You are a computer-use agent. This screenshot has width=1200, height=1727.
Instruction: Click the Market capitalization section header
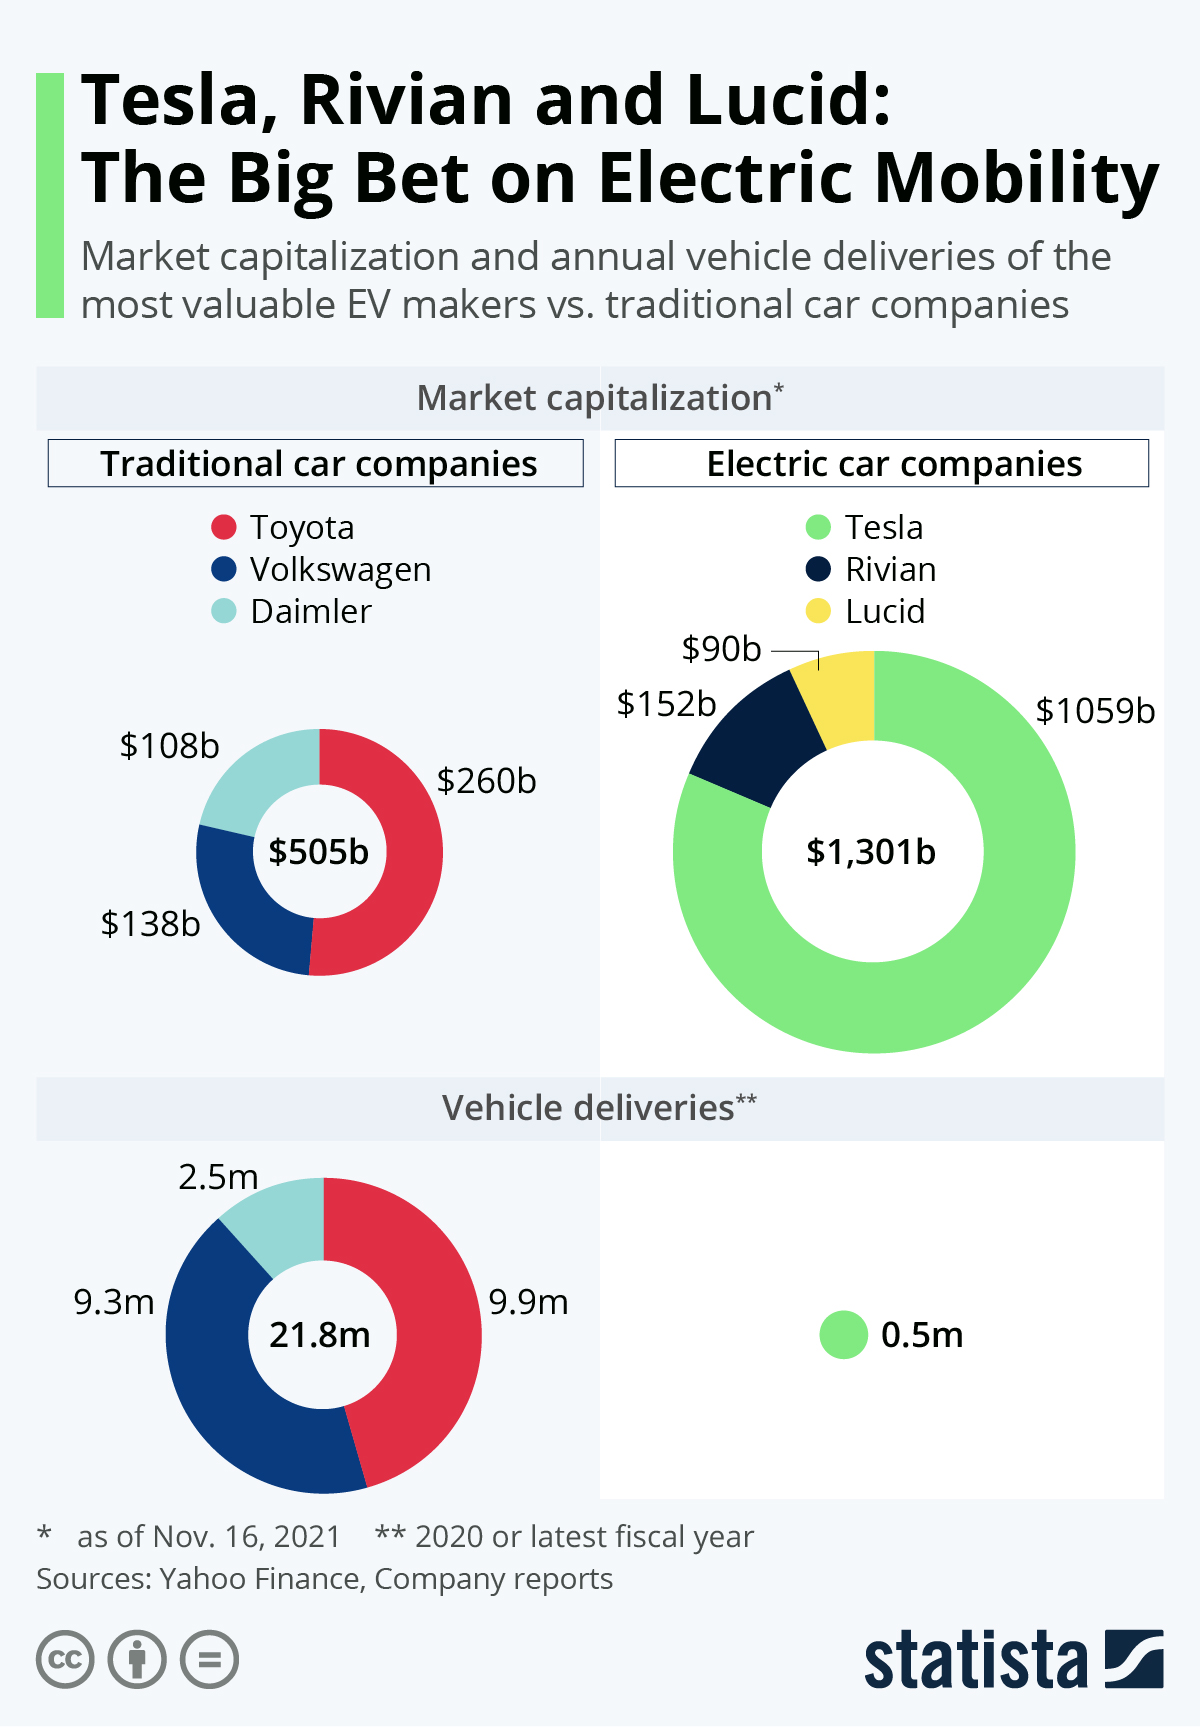click(x=600, y=398)
